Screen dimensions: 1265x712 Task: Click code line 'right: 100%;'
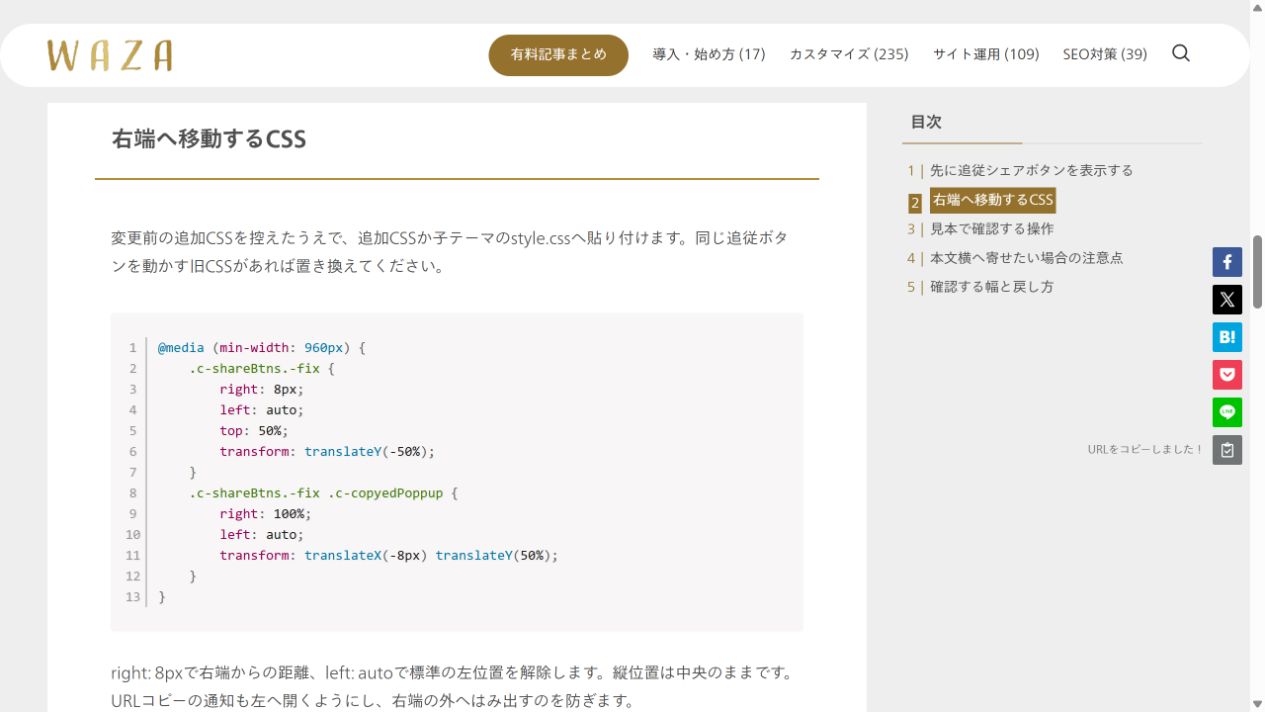click(266, 514)
